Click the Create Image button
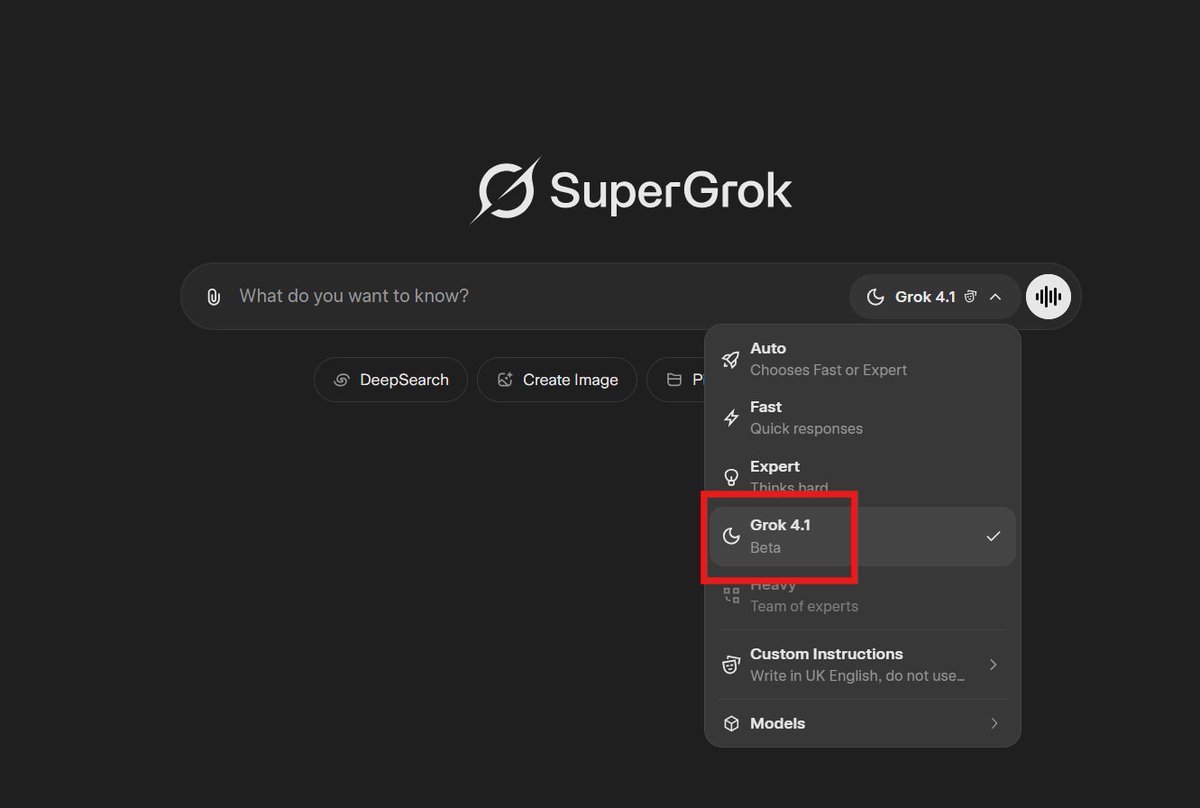Image resolution: width=1200 pixels, height=808 pixels. pos(557,380)
